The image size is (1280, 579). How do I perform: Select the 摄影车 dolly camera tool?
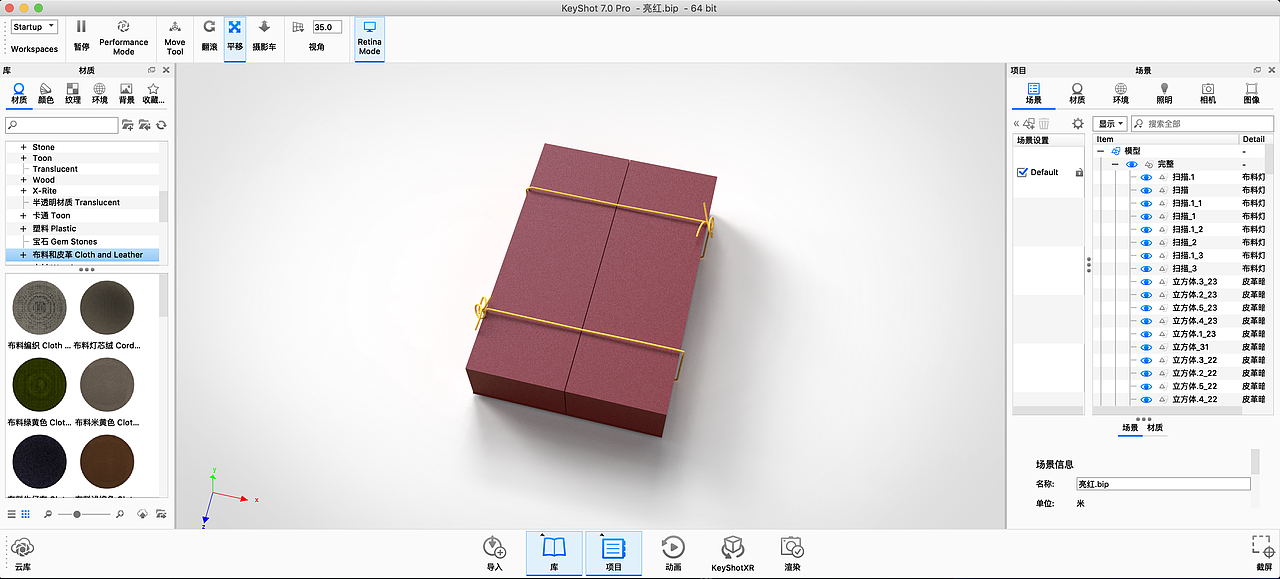click(264, 36)
